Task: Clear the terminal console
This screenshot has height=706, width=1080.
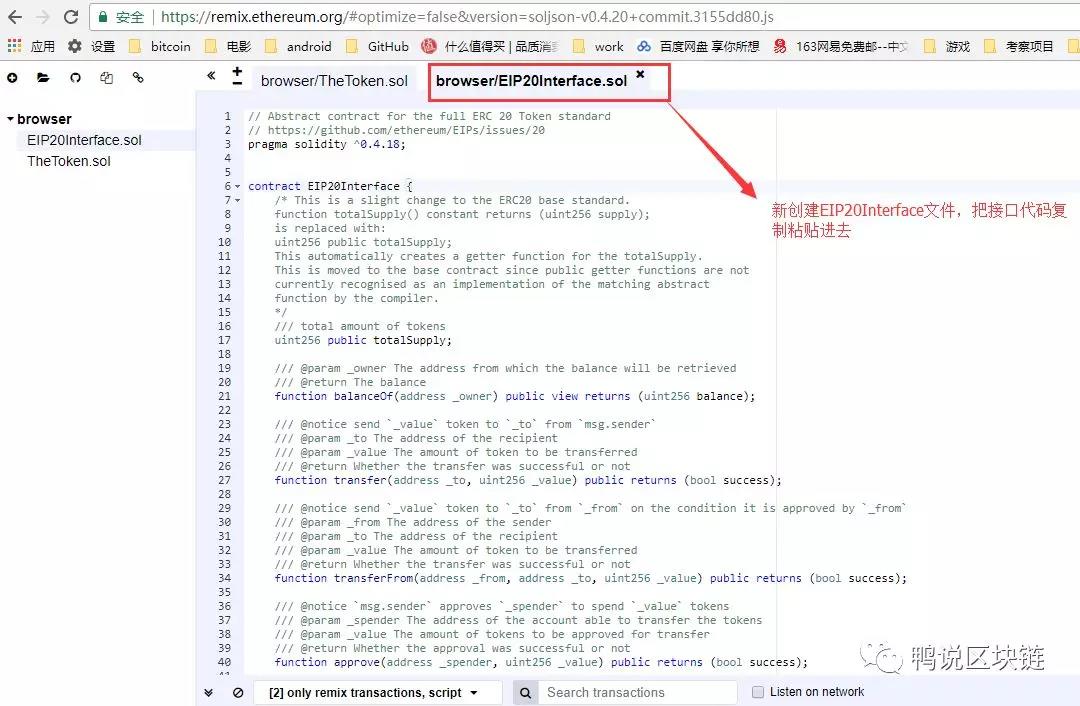Action: click(238, 693)
